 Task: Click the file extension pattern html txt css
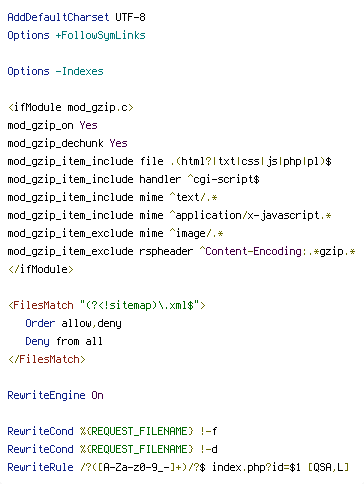pyautogui.click(x=251, y=161)
